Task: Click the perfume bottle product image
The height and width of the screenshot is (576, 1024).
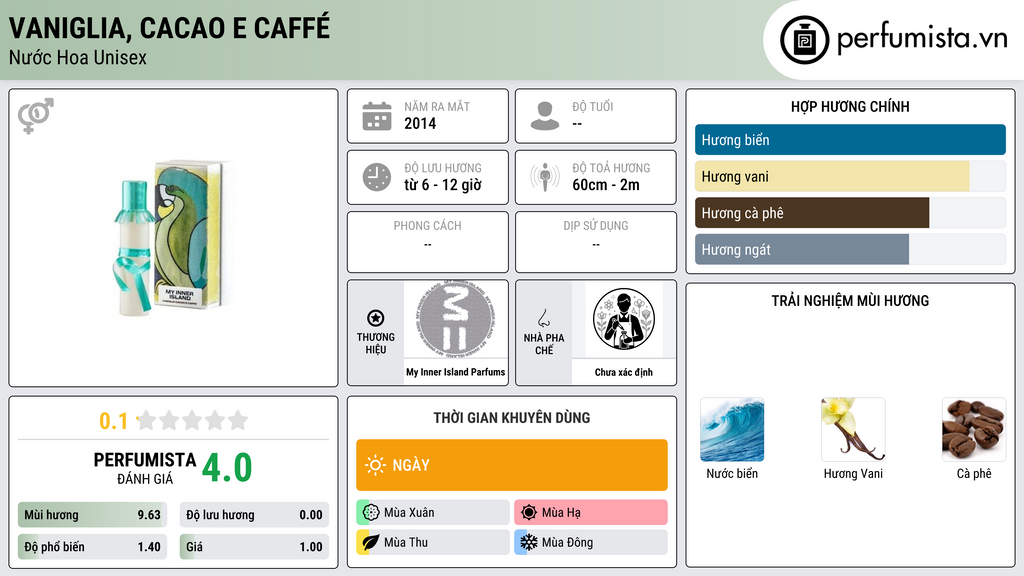Action: (174, 238)
